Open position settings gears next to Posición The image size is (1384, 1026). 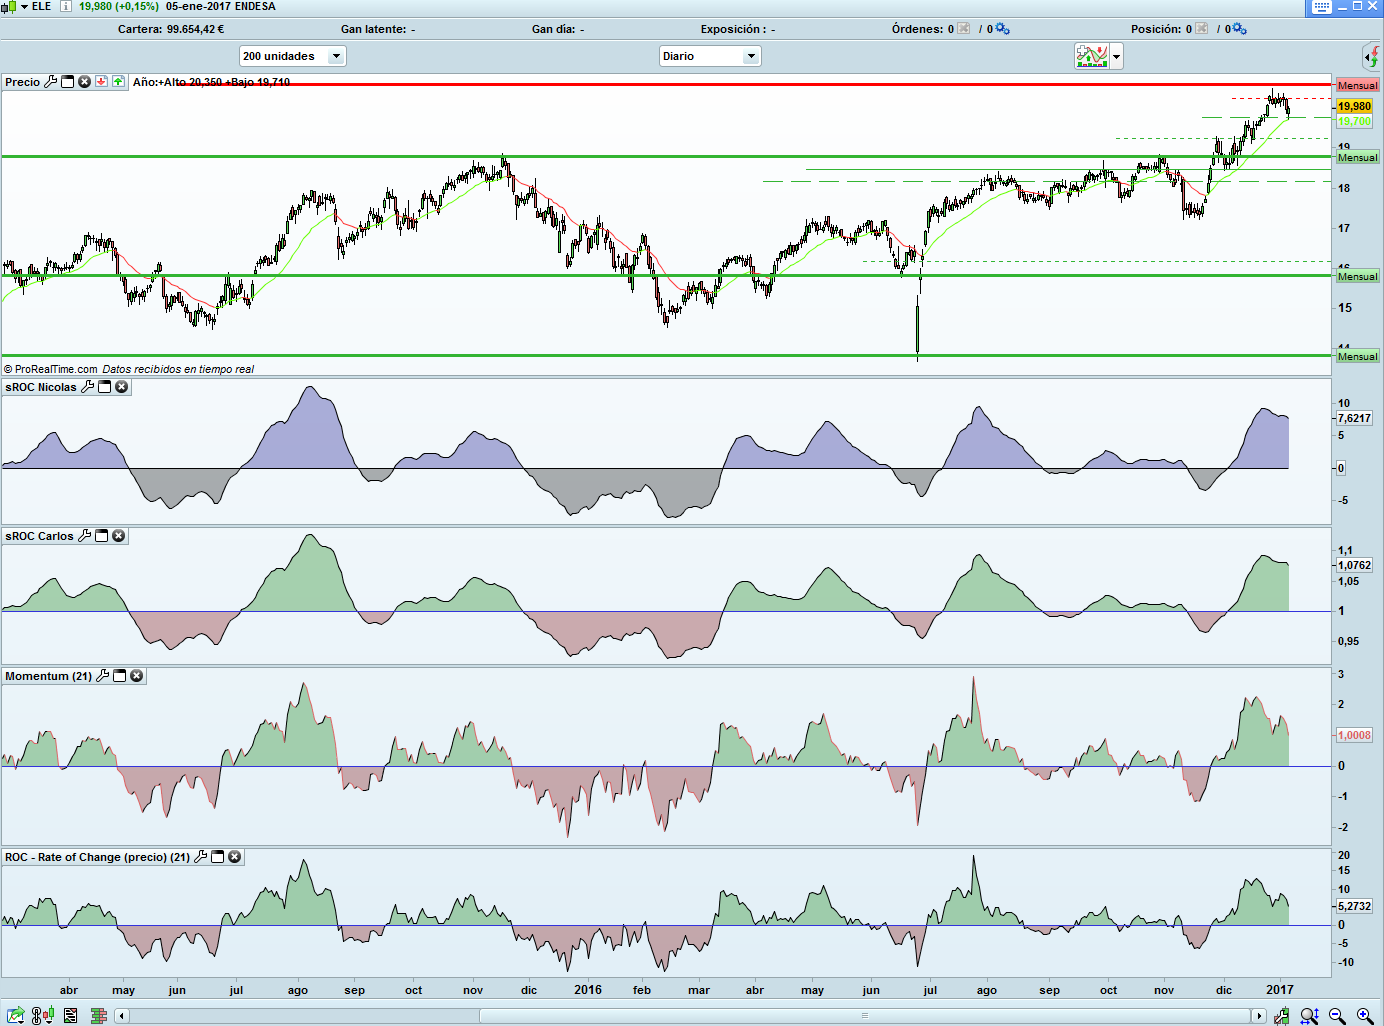[1240, 29]
